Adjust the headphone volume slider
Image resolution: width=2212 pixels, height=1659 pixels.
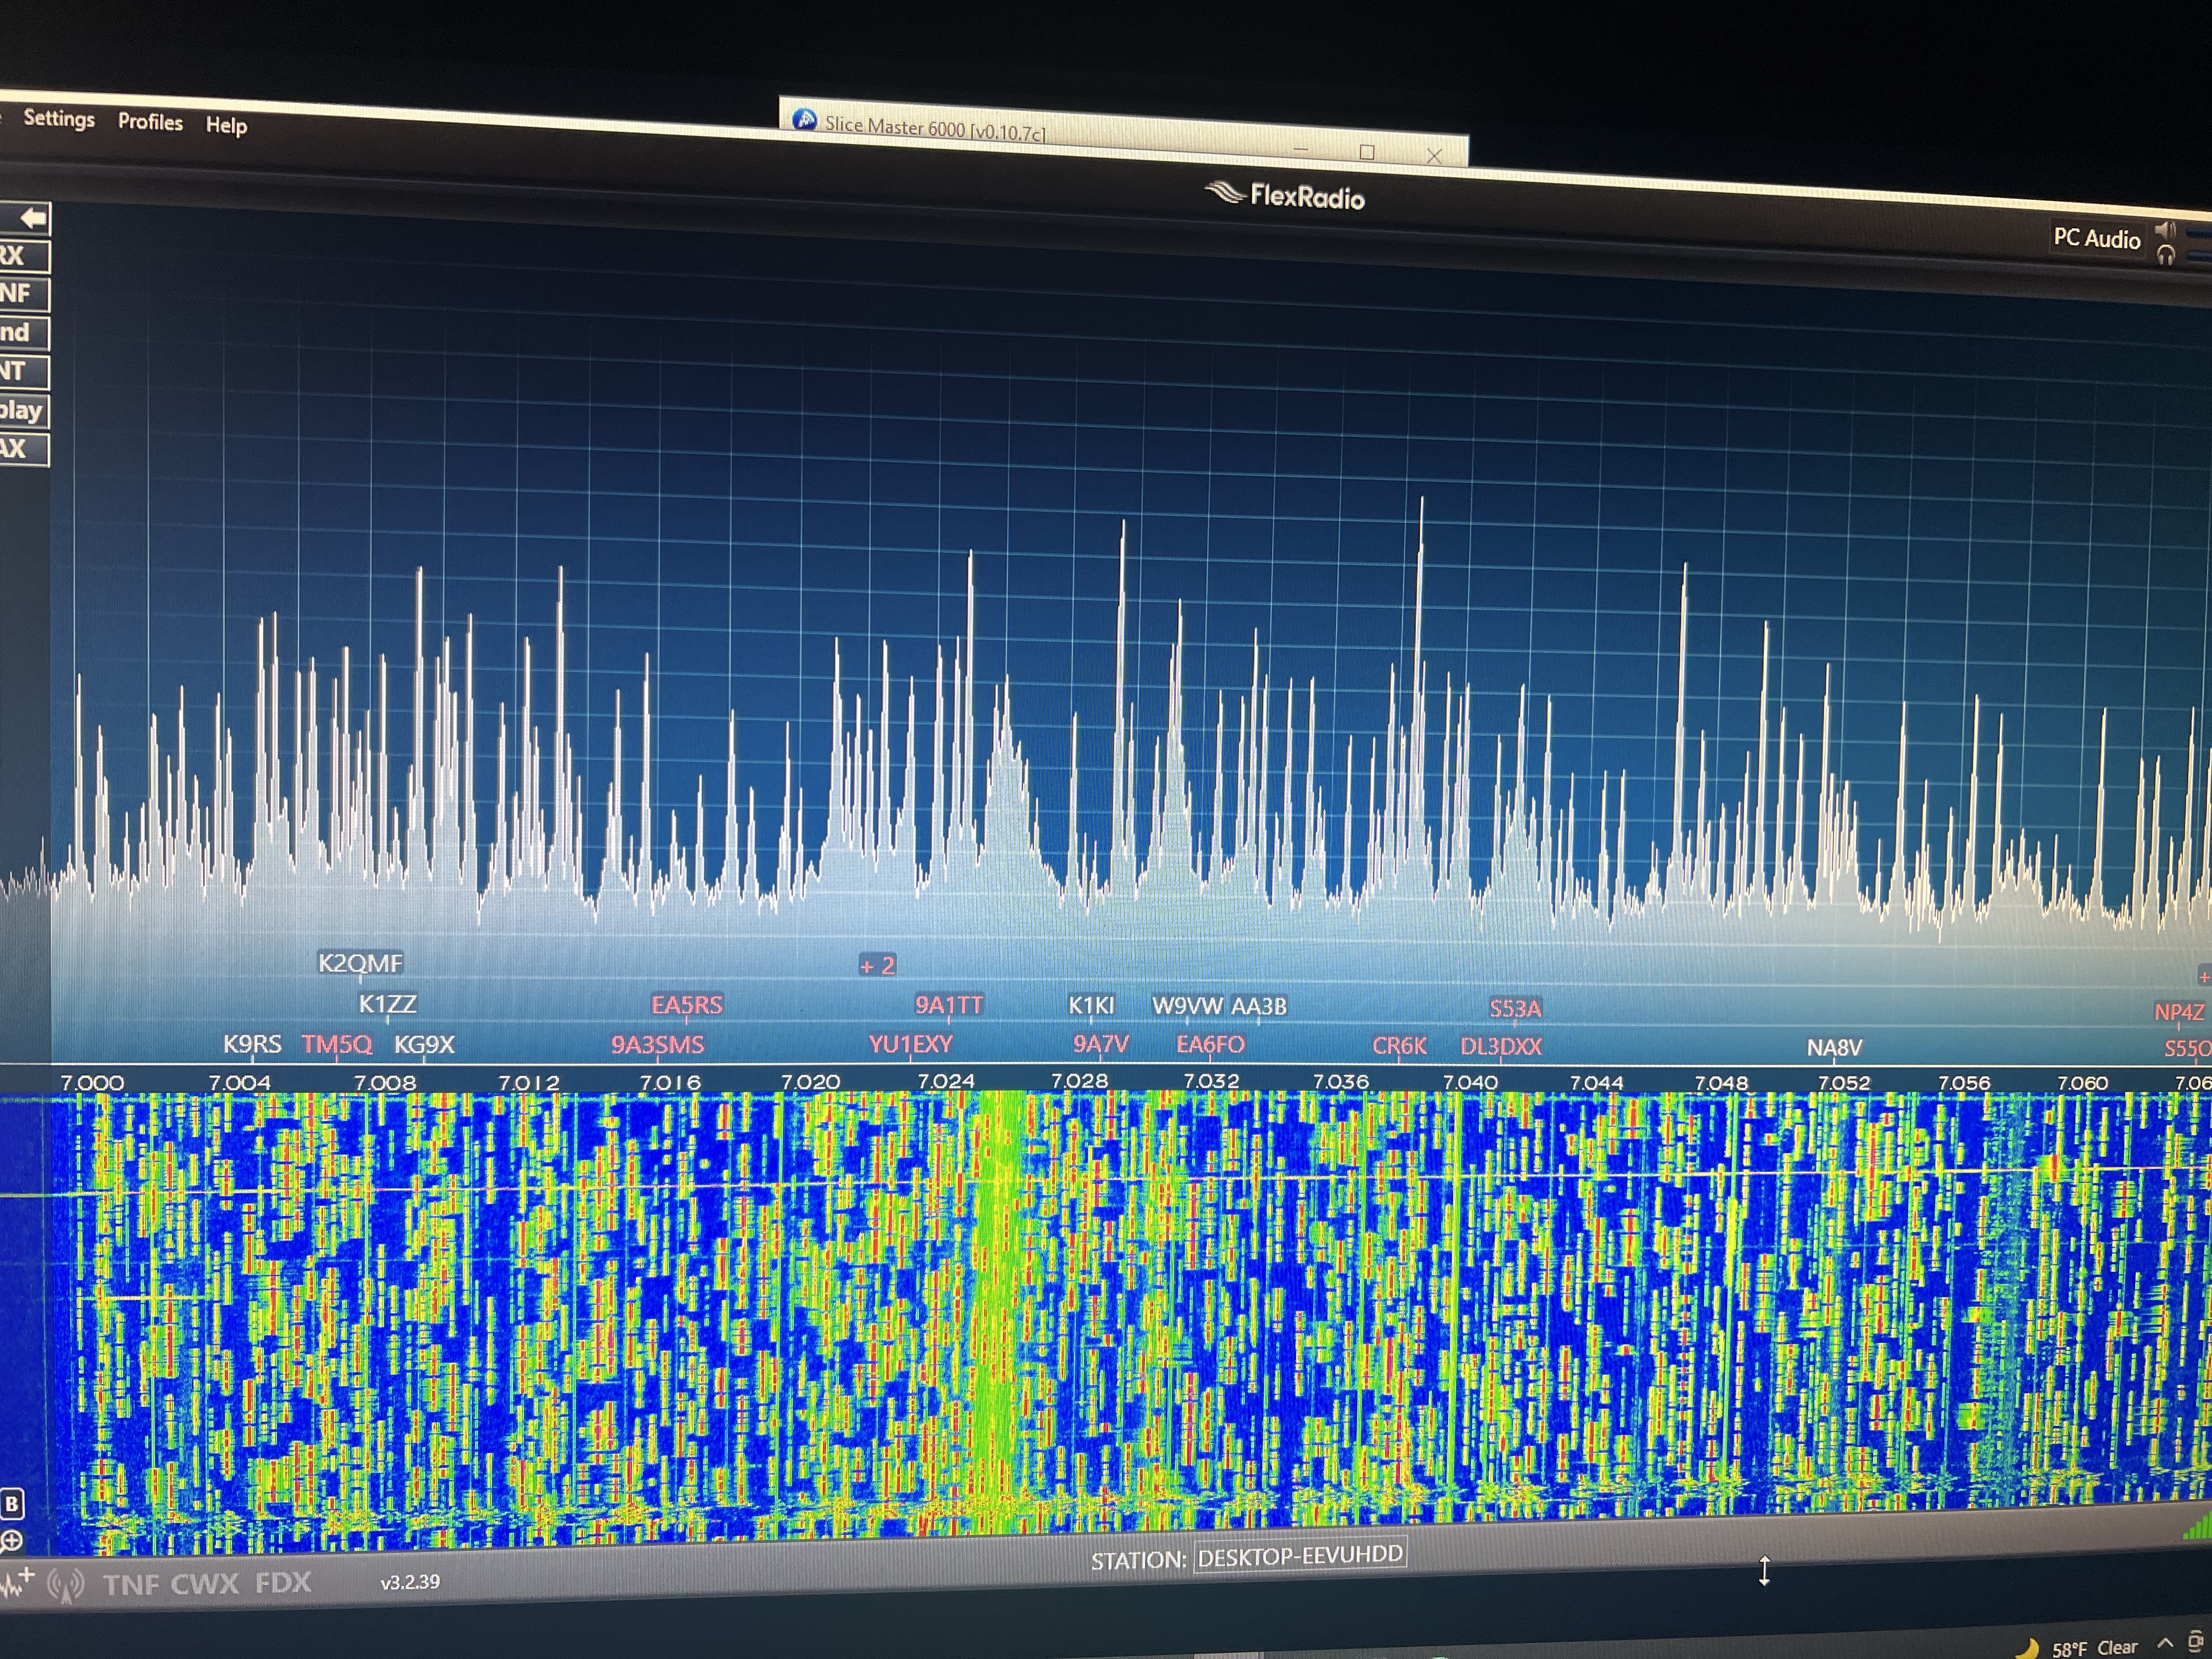pyautogui.click(x=2198, y=258)
